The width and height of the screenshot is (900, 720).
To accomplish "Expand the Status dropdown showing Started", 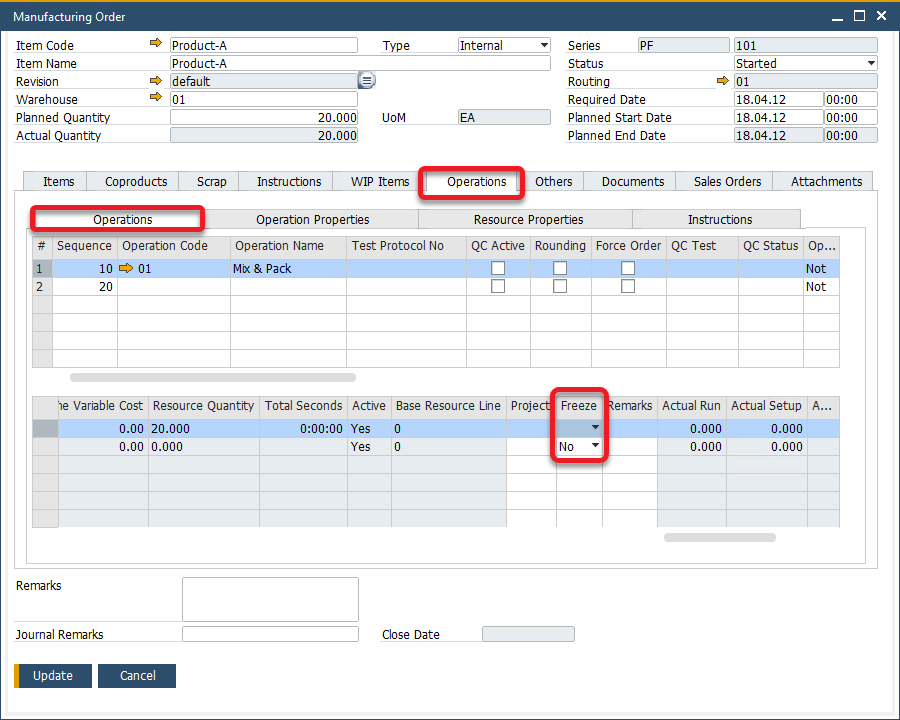I will point(870,63).
